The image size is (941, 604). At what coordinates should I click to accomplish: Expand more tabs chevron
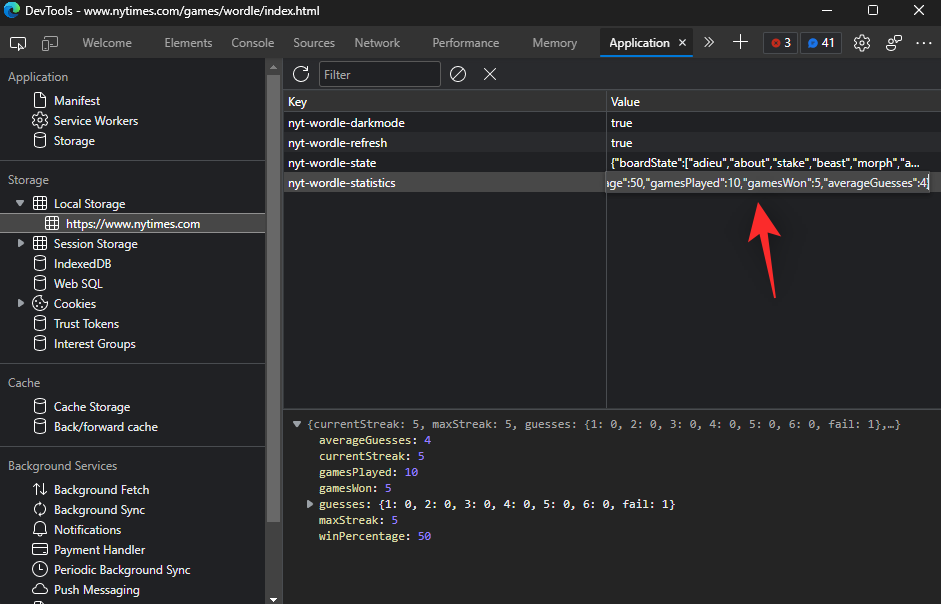pyautogui.click(x=709, y=42)
